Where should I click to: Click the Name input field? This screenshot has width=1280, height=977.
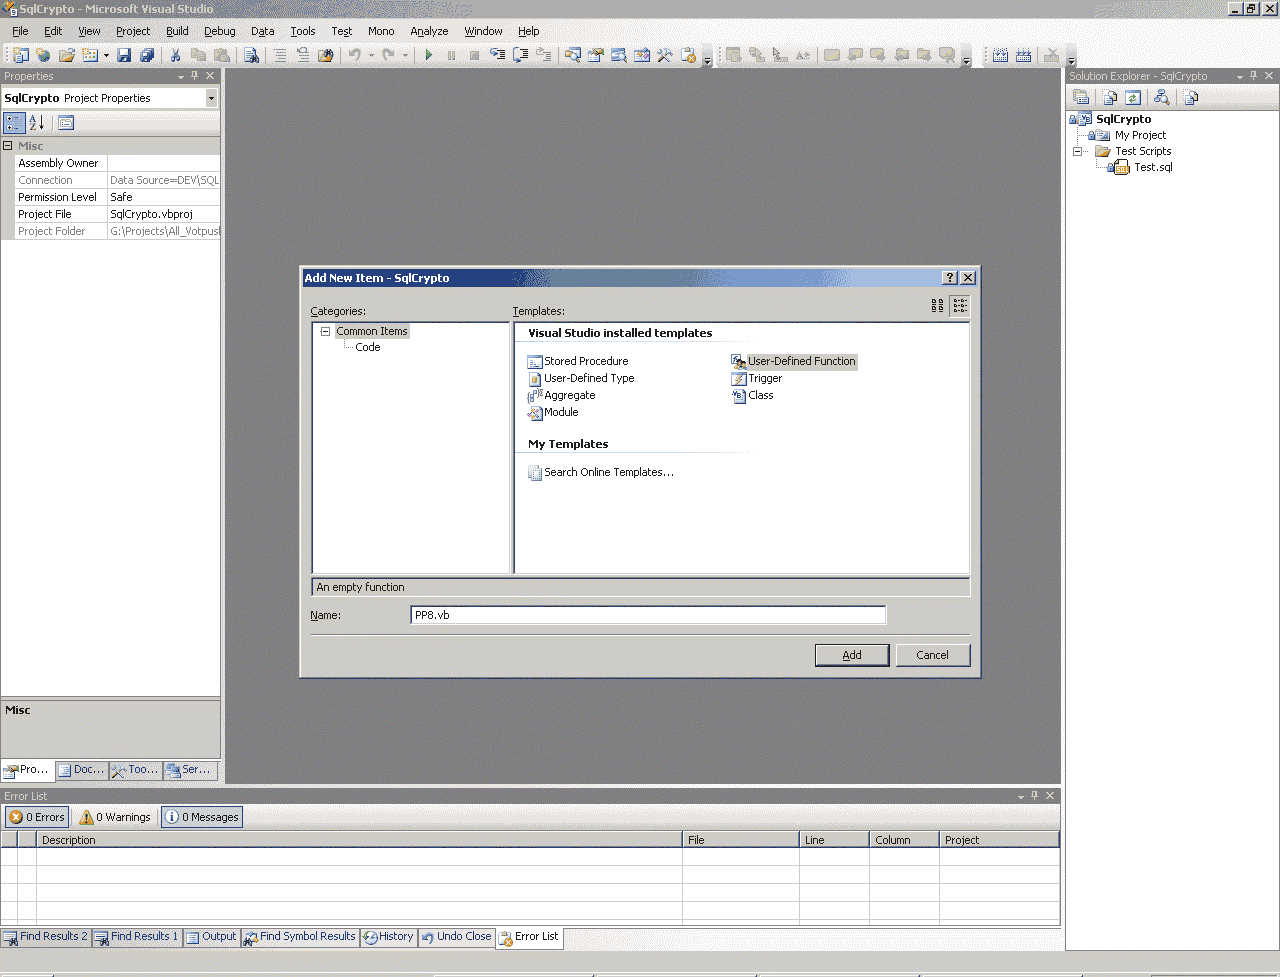tap(648, 615)
